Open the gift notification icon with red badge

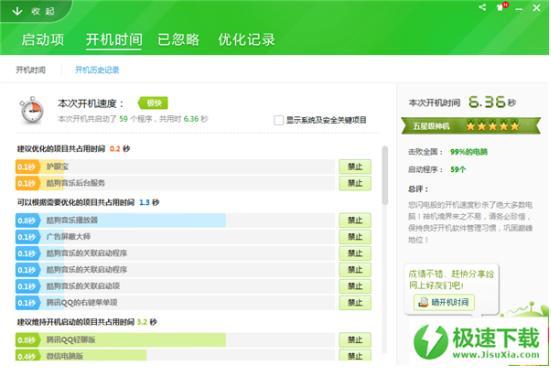[x=502, y=7]
